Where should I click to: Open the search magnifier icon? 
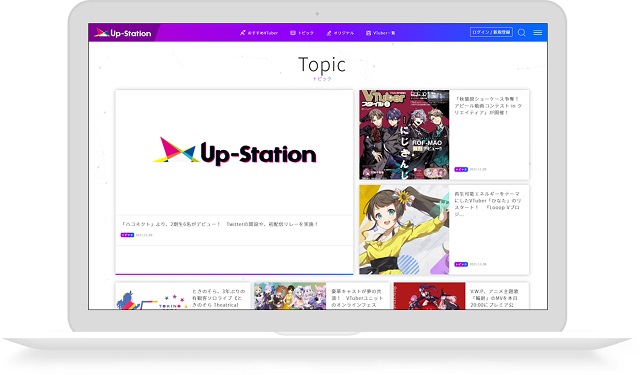point(522,33)
